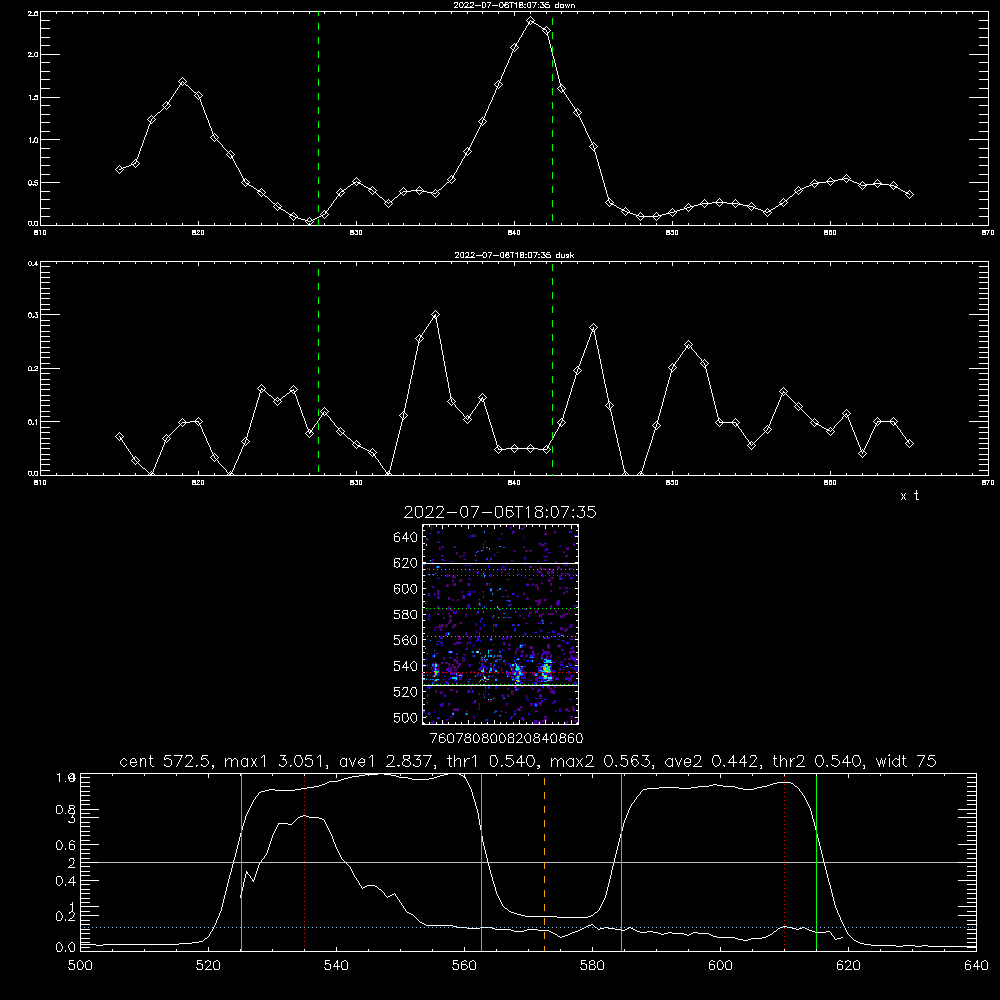Click the upper white horizontal line in heatmap
Viewport: 1000px width, 1000px height.
click(x=501, y=563)
